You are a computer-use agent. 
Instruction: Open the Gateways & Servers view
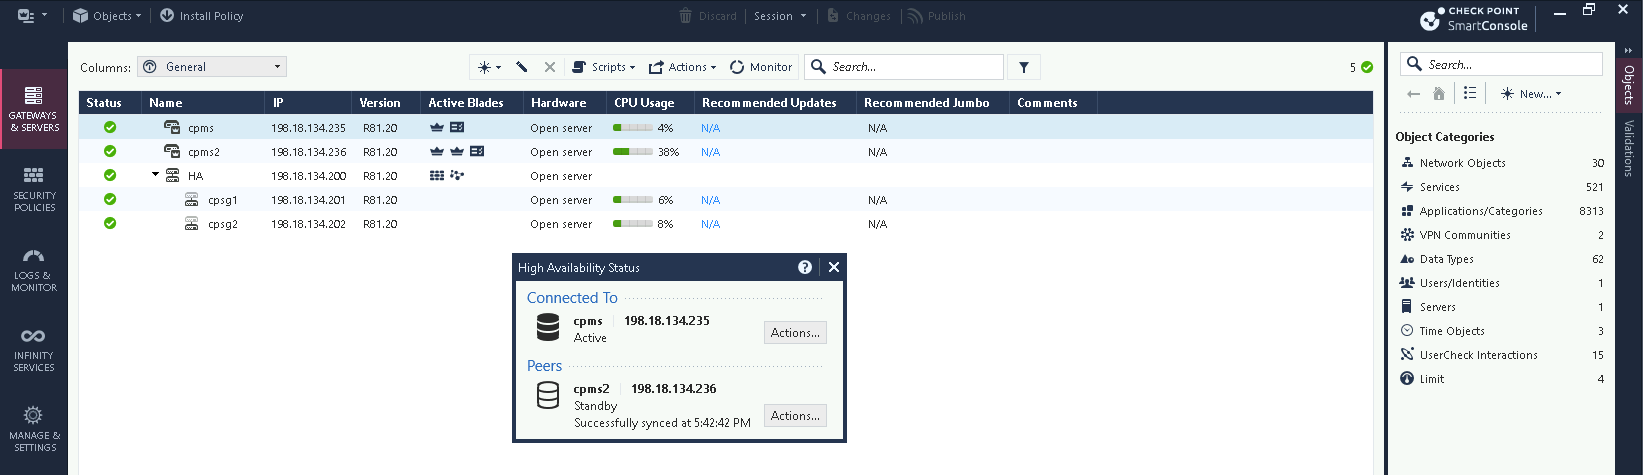point(34,108)
